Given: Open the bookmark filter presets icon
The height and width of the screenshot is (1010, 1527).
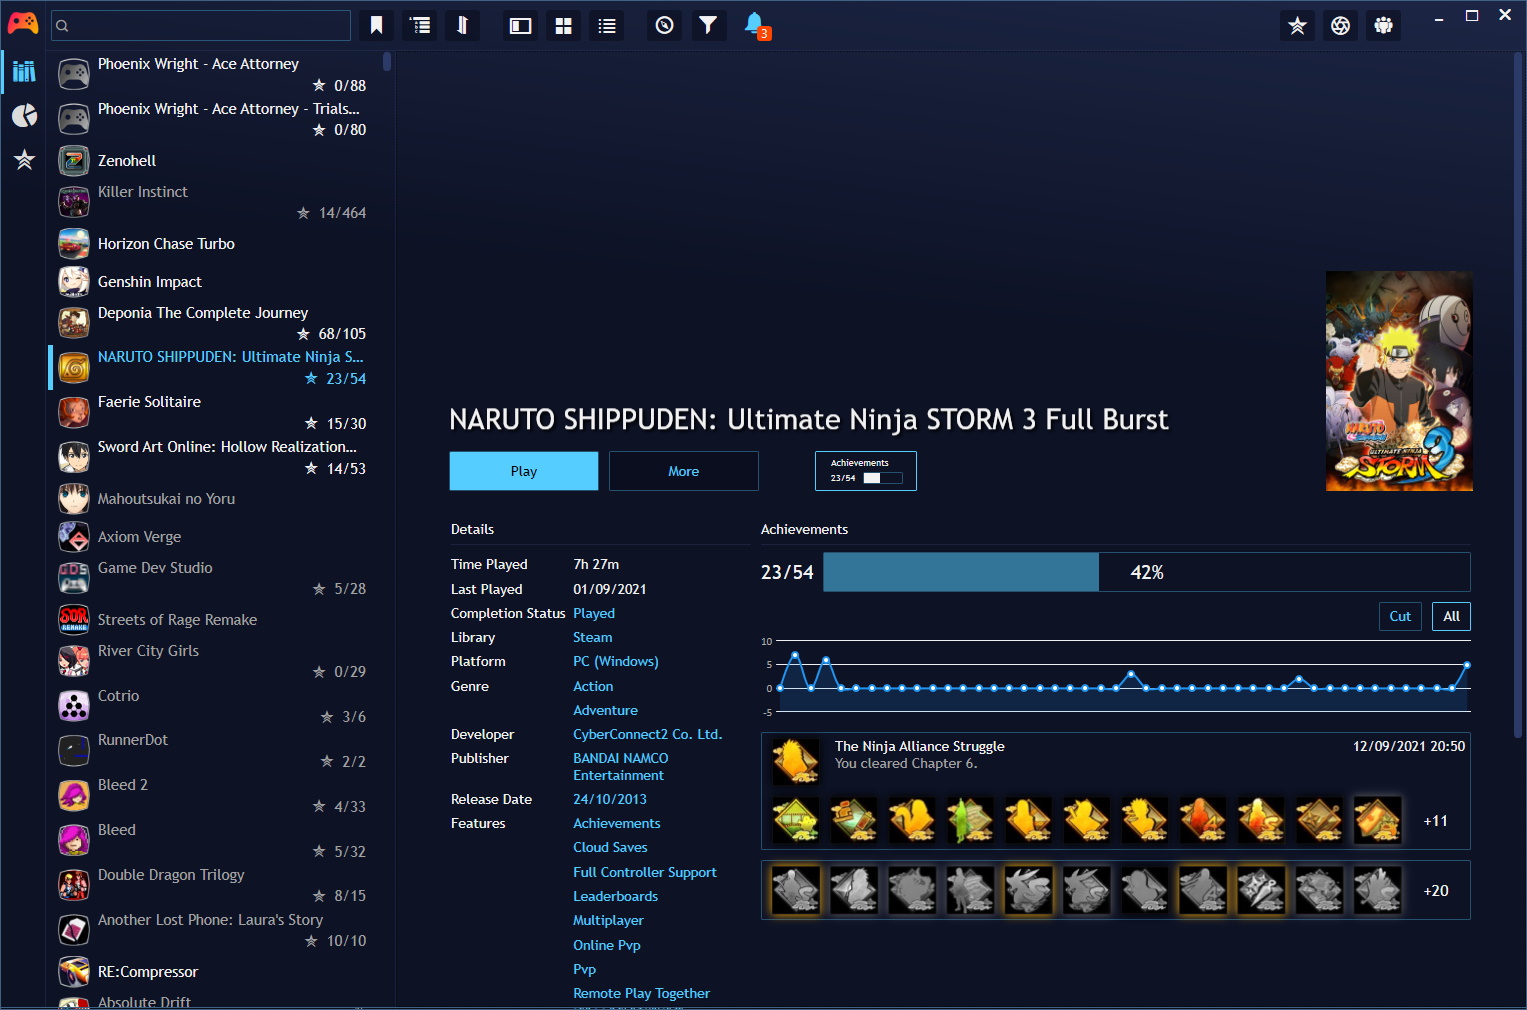Looking at the screenshot, I should 377,25.
